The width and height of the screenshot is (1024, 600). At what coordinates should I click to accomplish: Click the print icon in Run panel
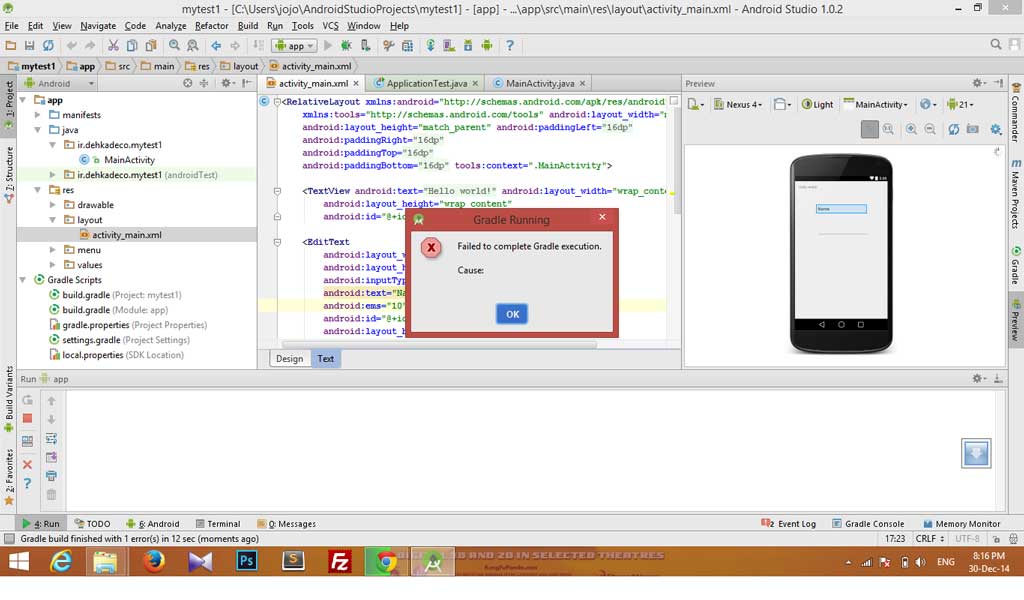pos(52,476)
